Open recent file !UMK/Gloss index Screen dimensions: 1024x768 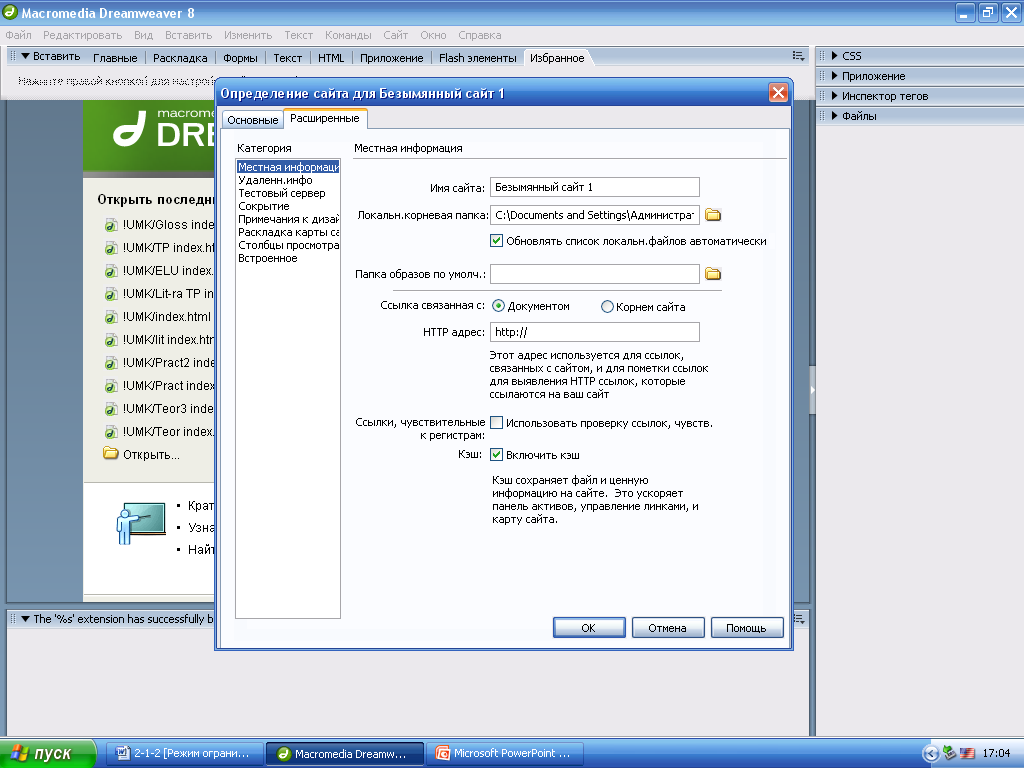pyautogui.click(x=159, y=225)
